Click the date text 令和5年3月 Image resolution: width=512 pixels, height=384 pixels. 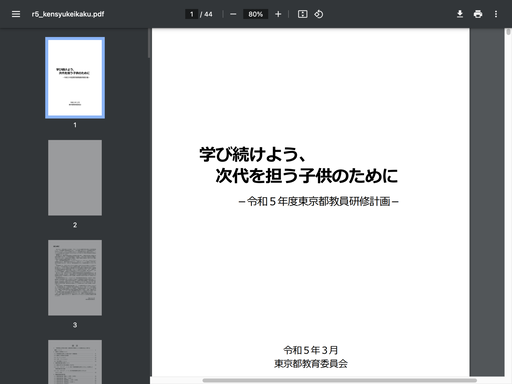coord(311,350)
